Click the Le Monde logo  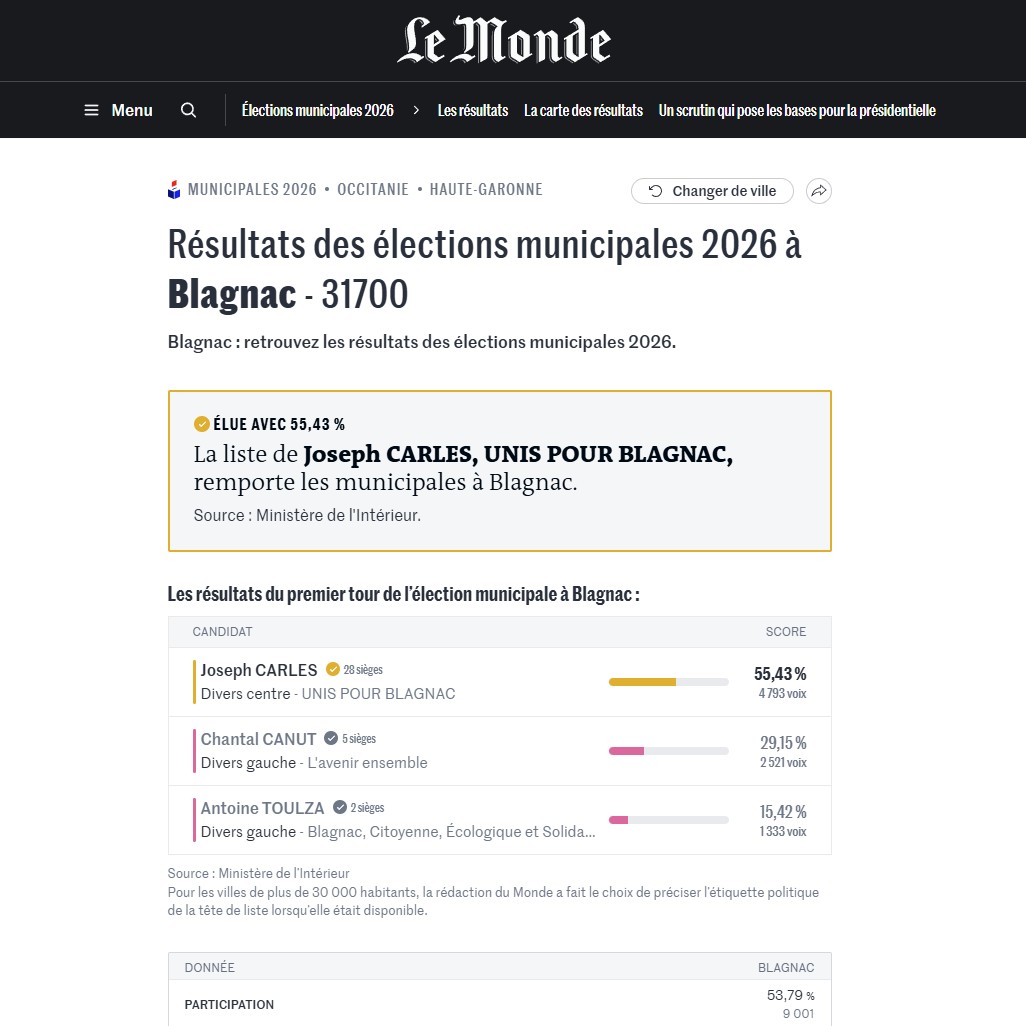(x=504, y=40)
